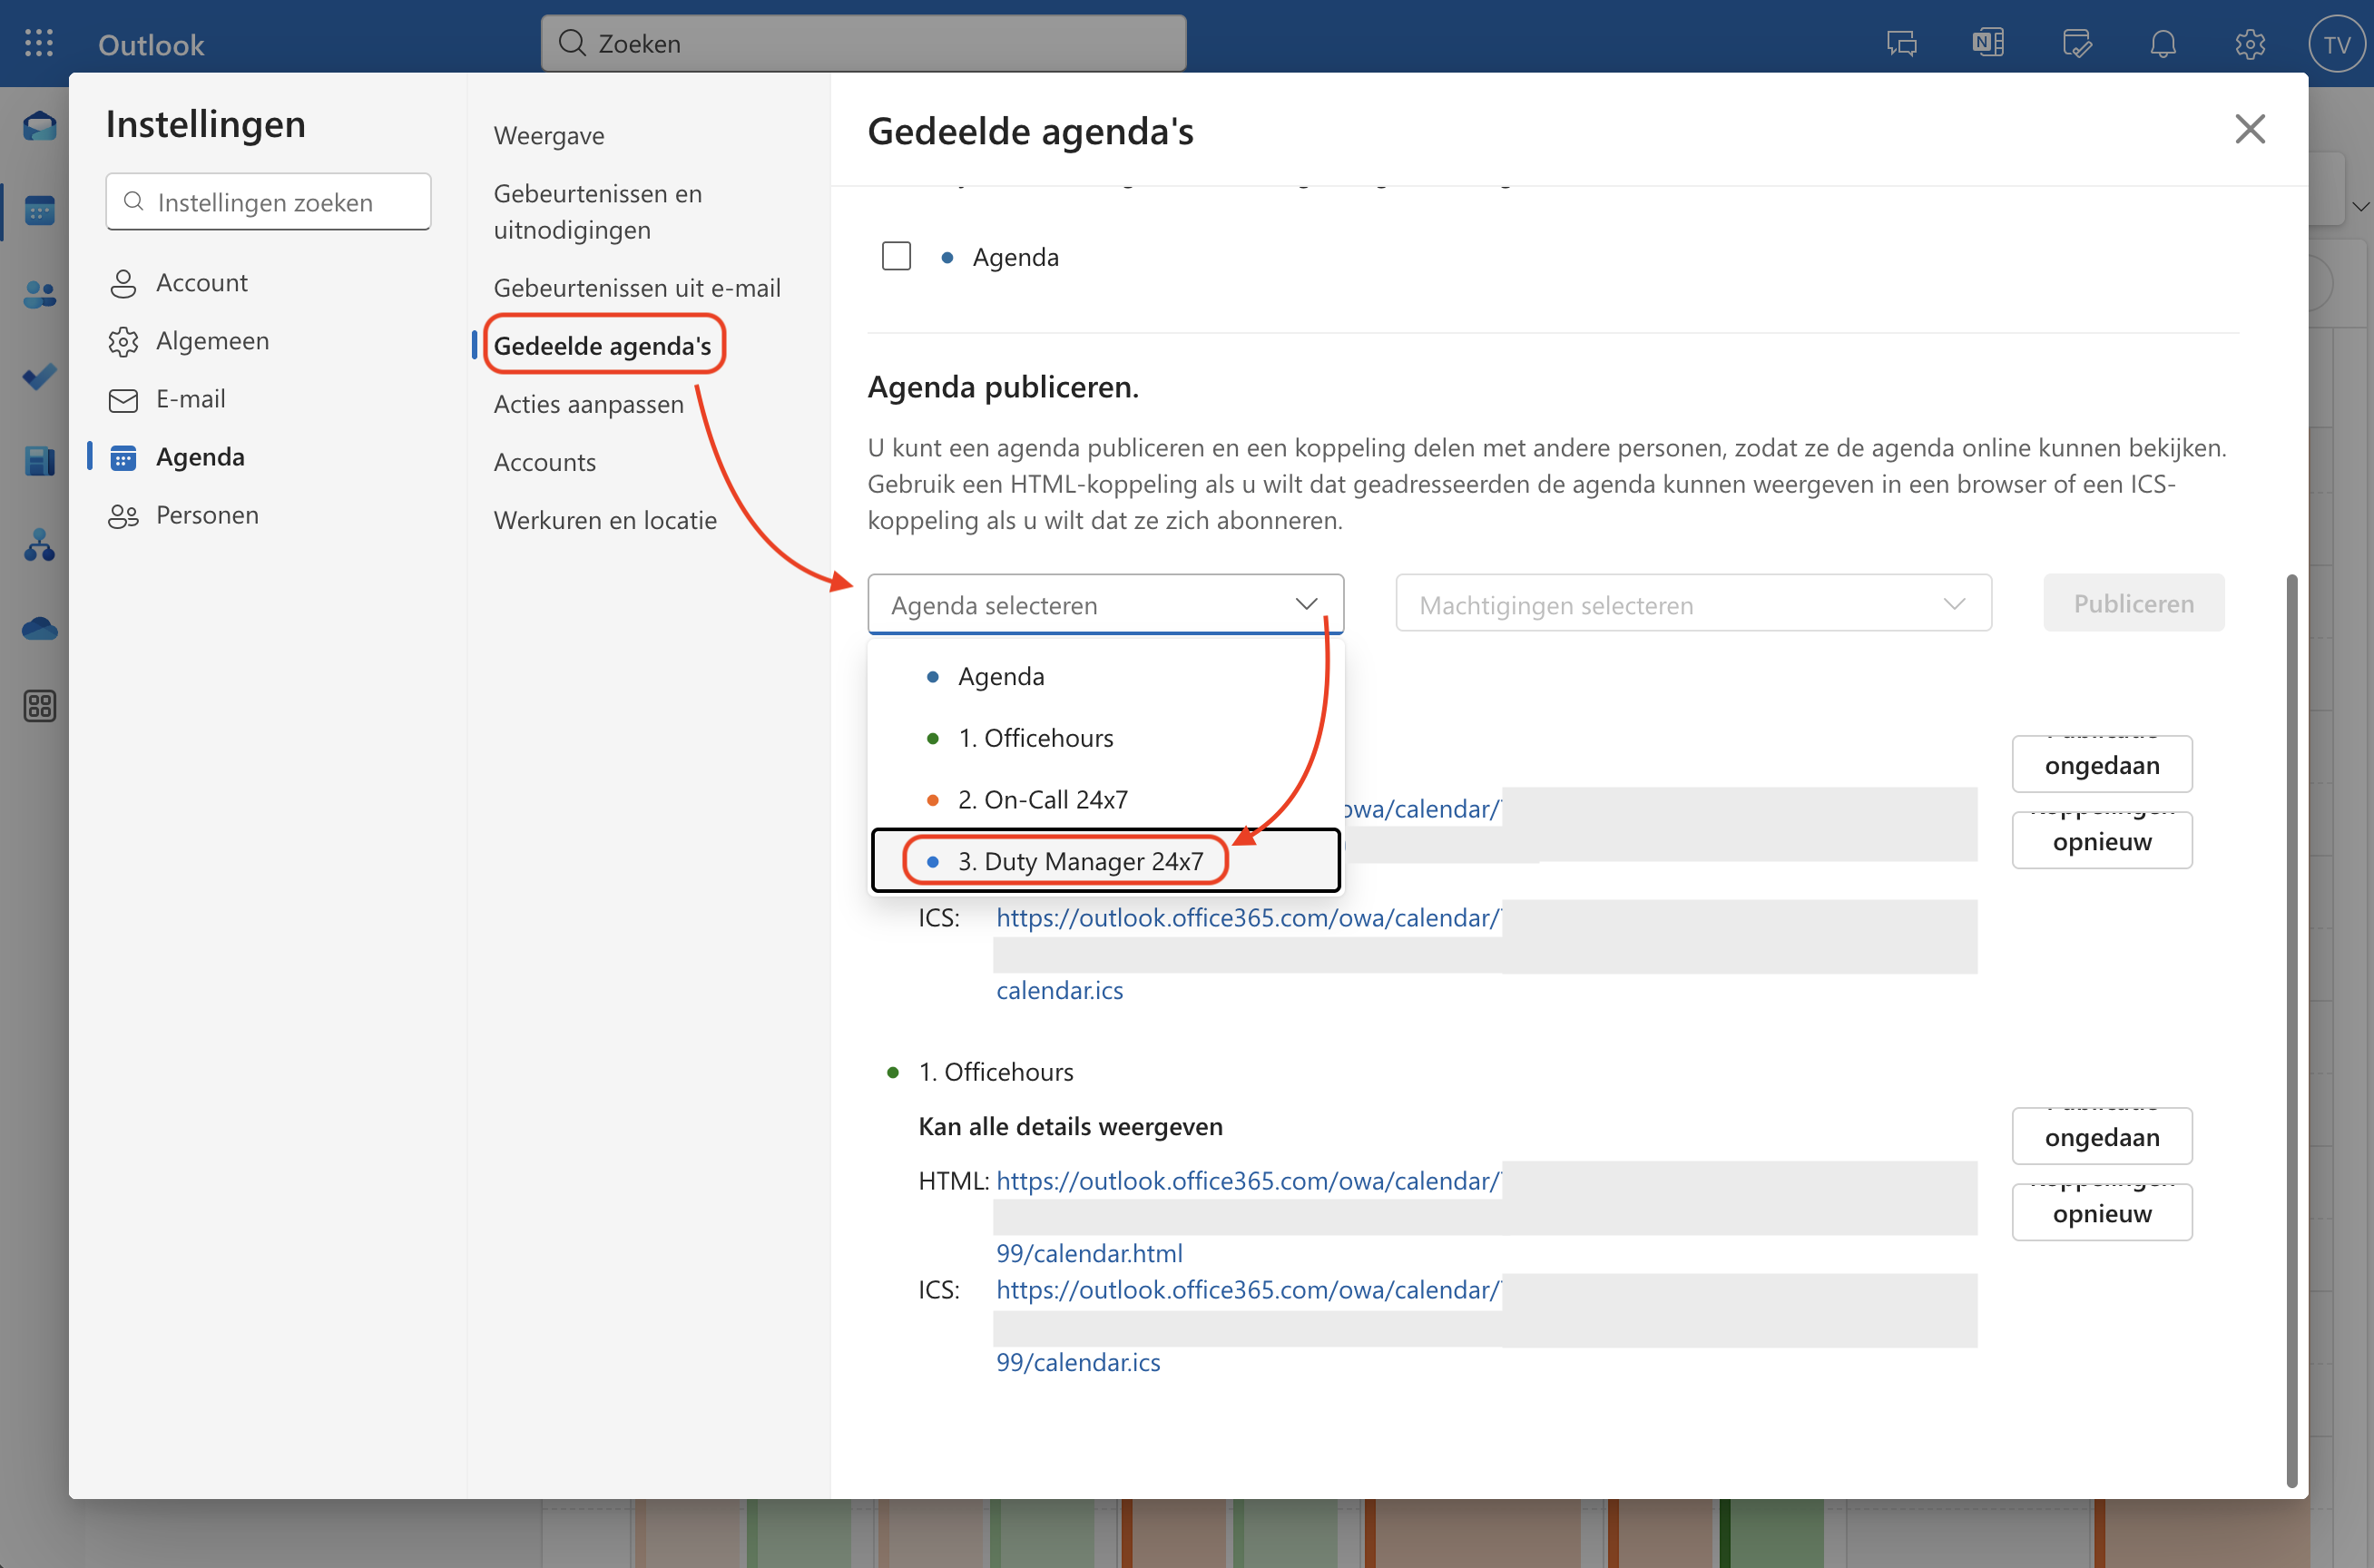The width and height of the screenshot is (2374, 1568).
Task: Open the app launcher waffle icon
Action: [x=39, y=43]
